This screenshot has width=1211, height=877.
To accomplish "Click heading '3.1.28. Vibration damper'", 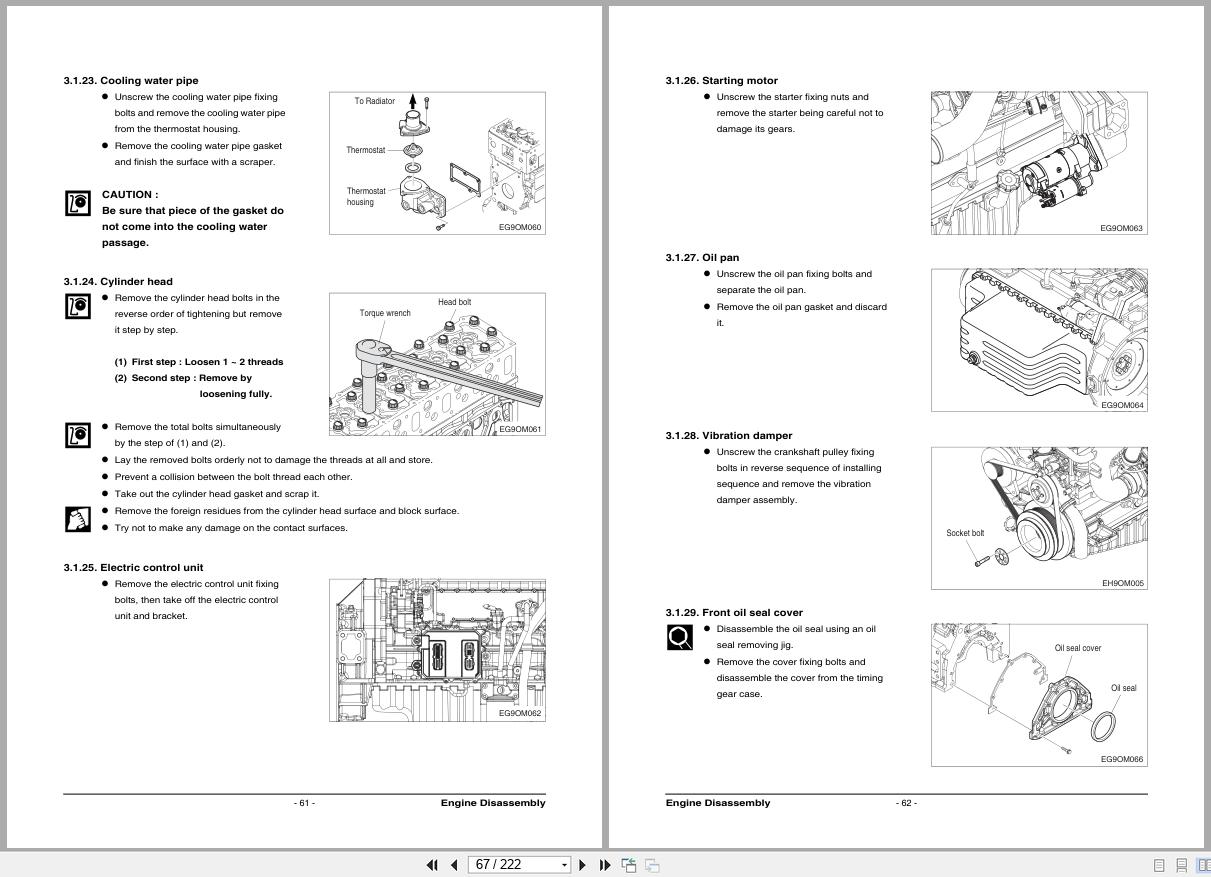I will 728,435.
